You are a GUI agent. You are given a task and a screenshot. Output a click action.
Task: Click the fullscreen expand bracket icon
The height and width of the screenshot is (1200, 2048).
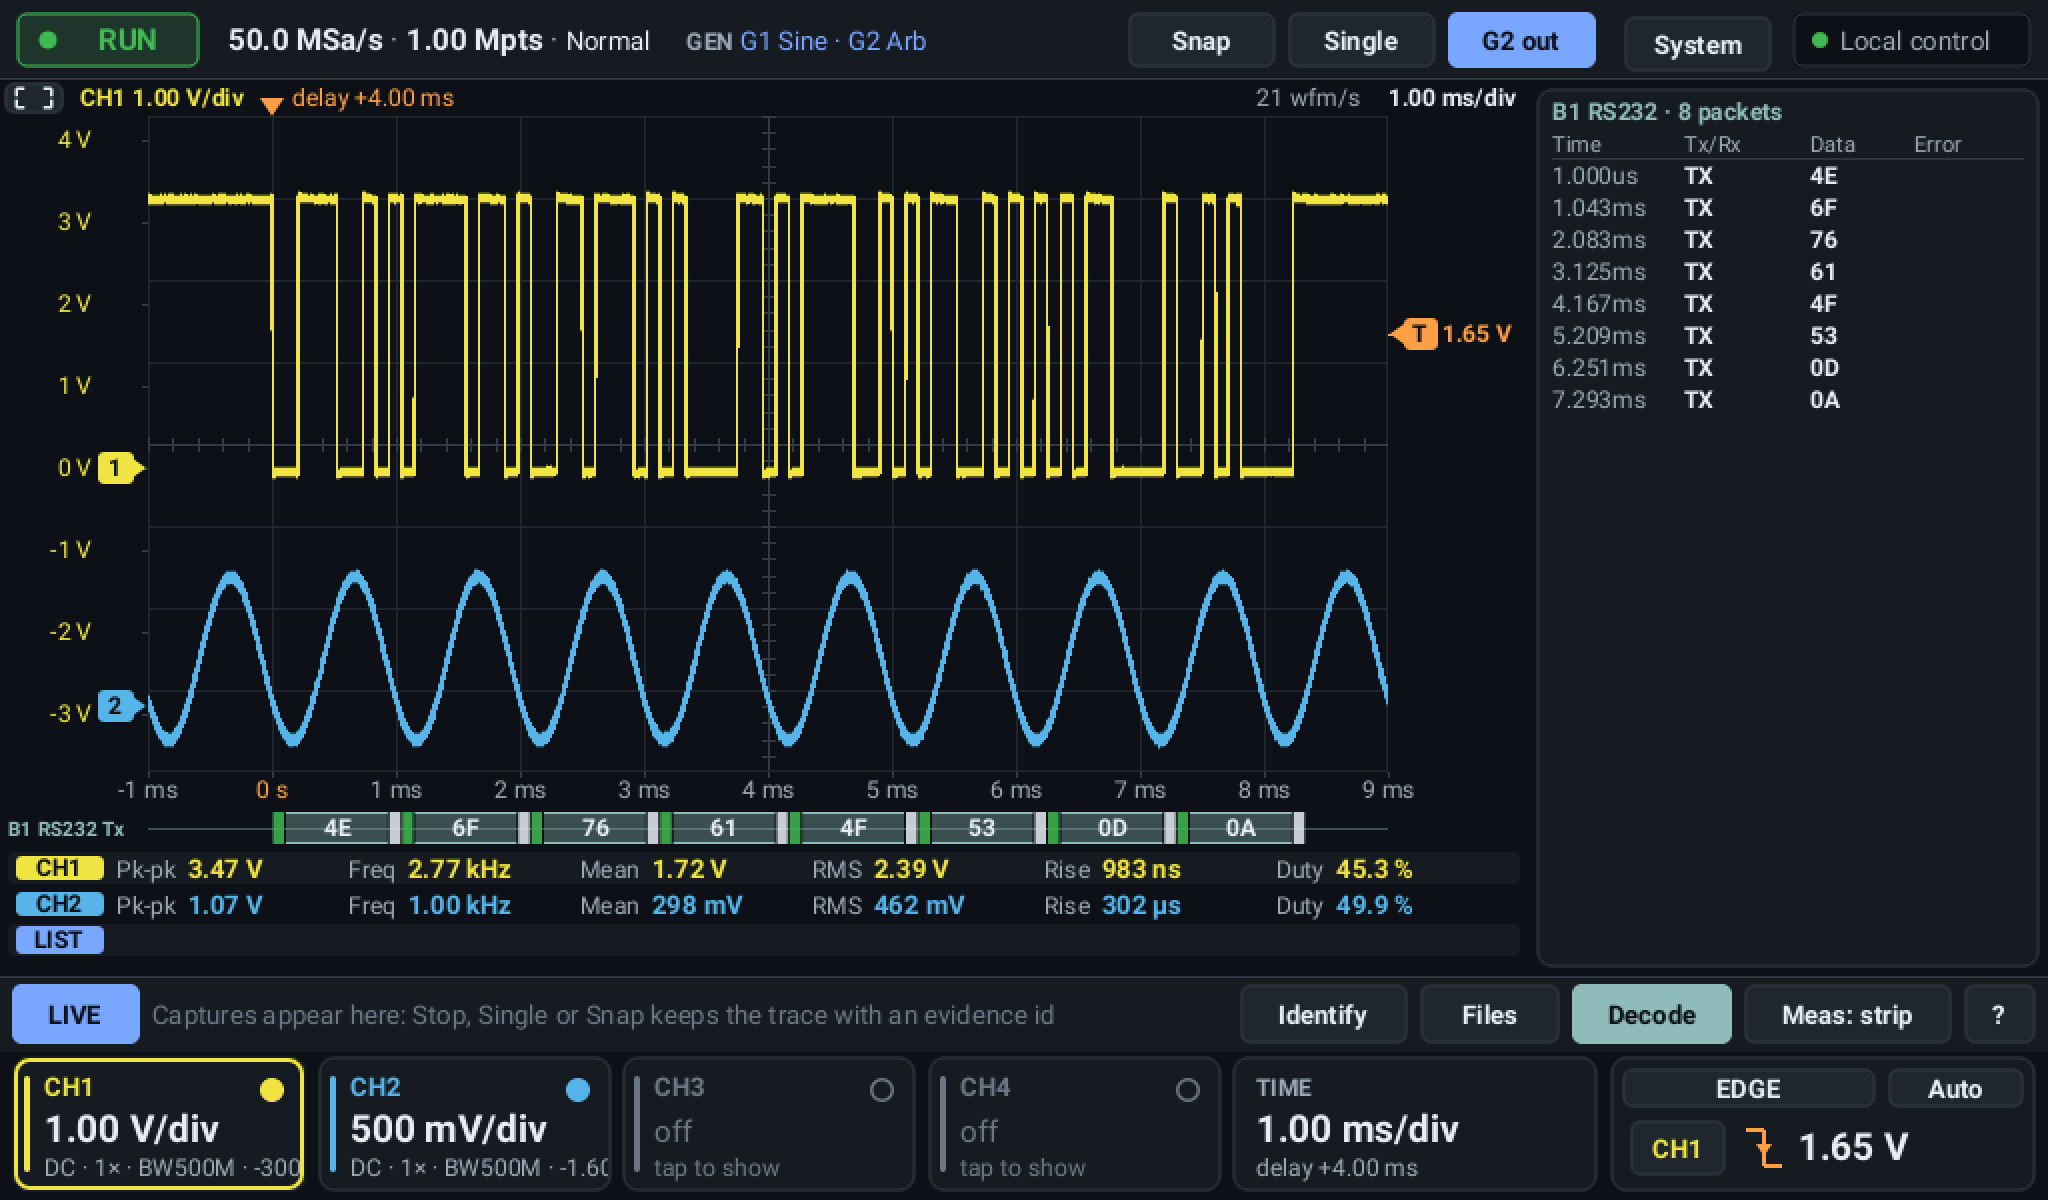(34, 98)
